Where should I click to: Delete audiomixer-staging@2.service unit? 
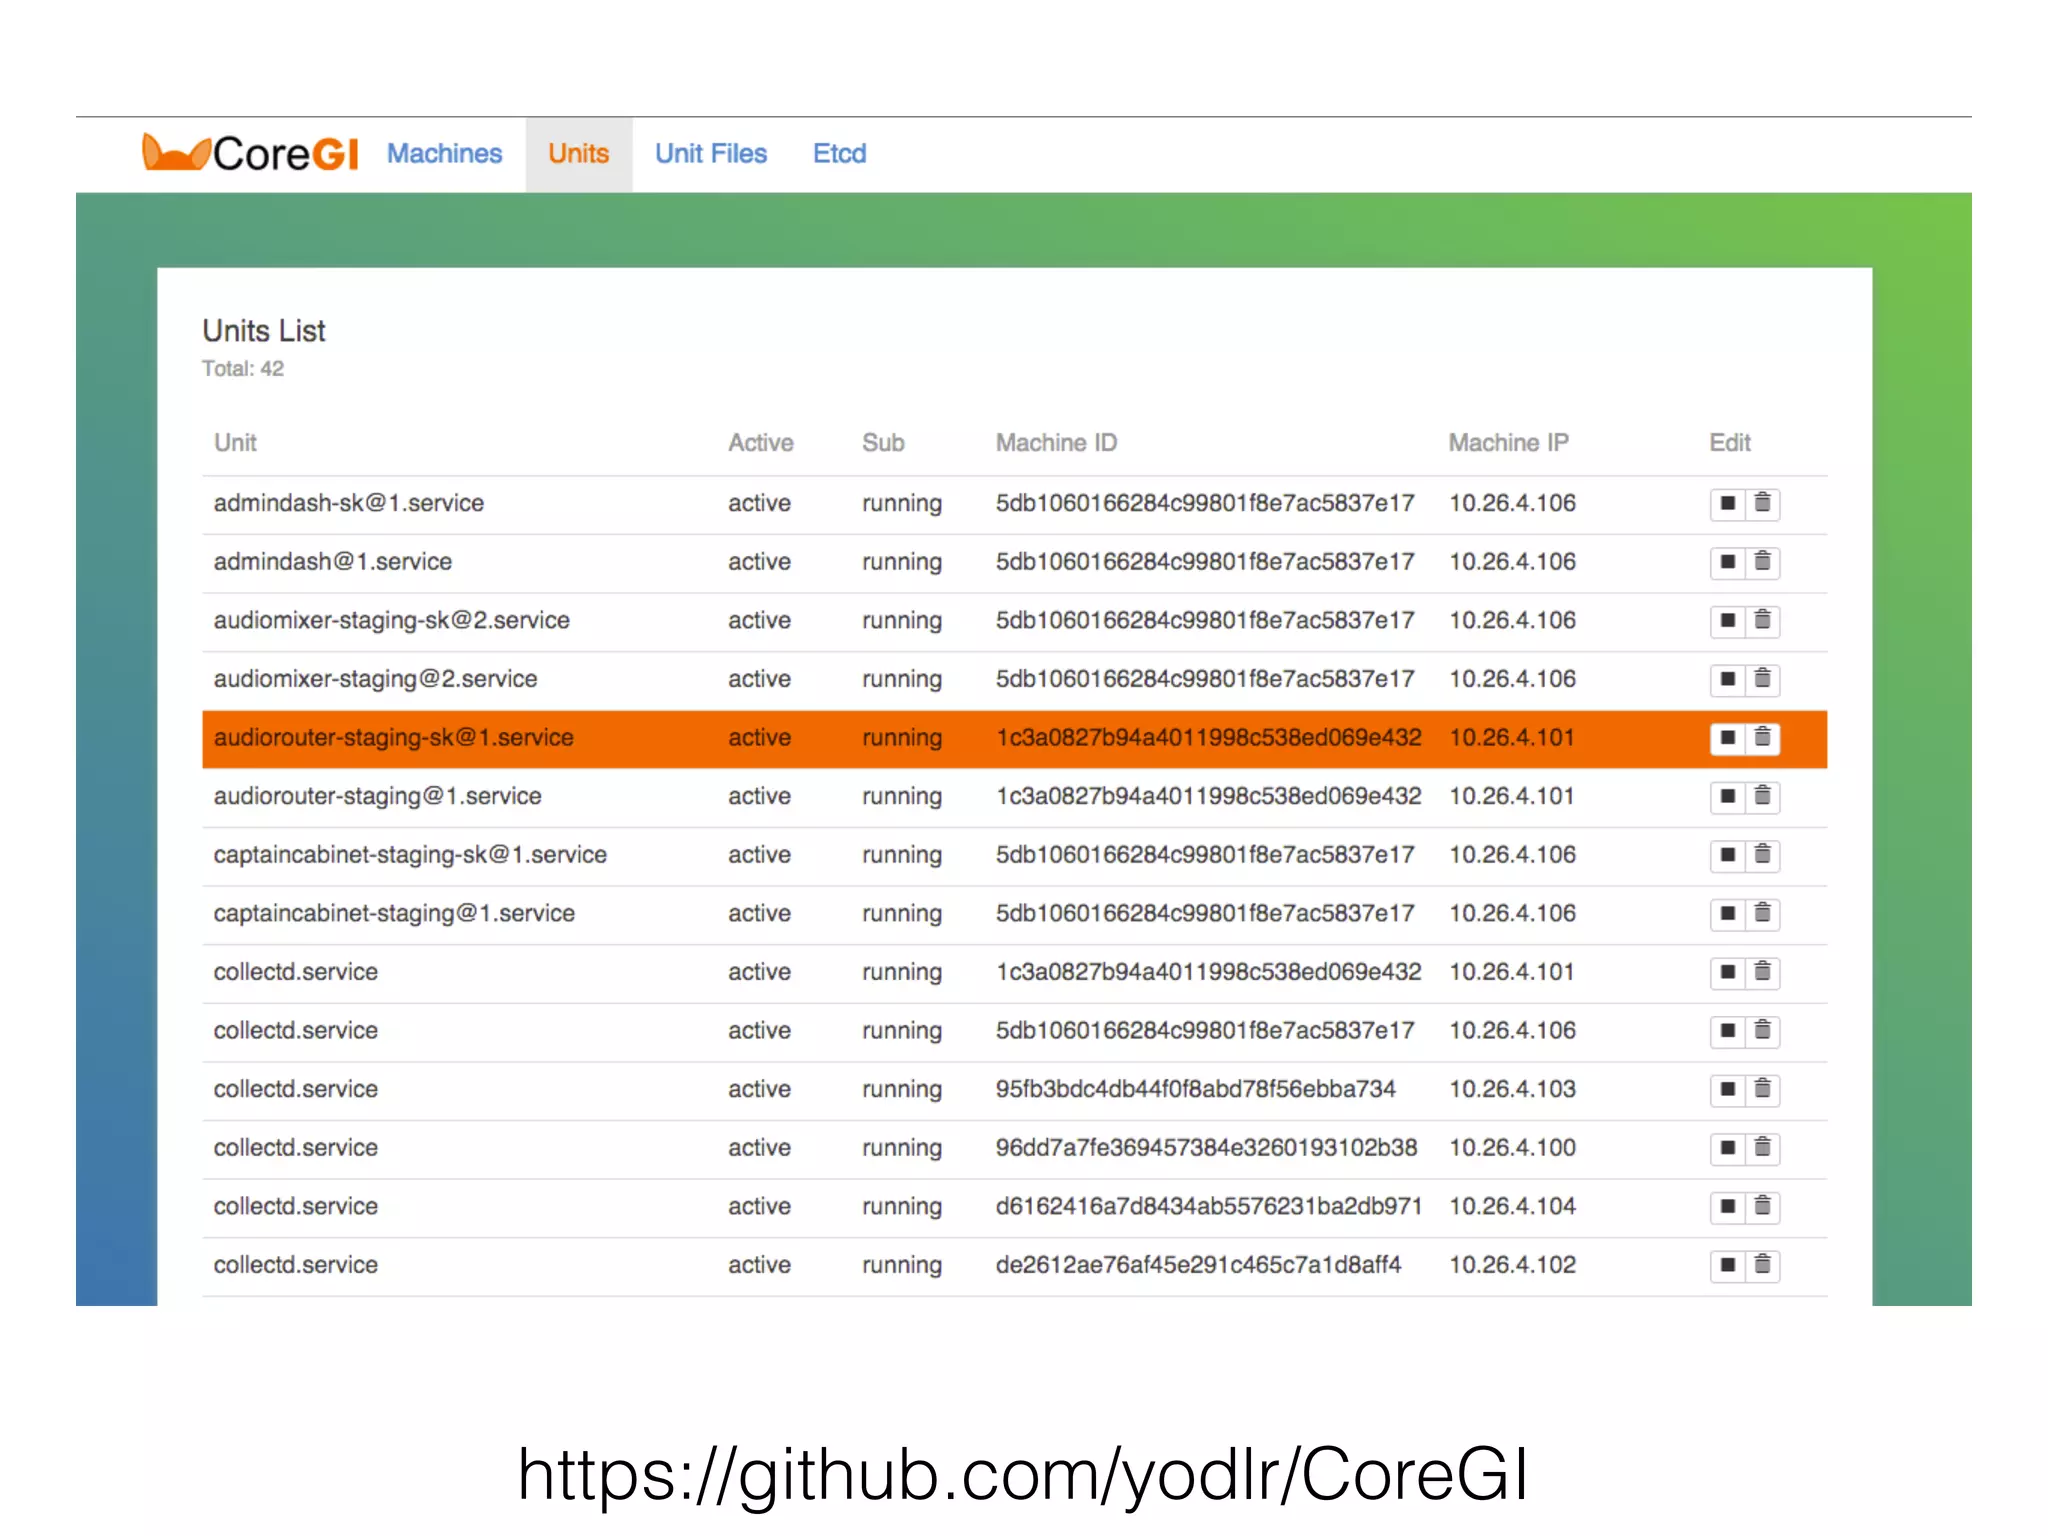tap(1762, 679)
